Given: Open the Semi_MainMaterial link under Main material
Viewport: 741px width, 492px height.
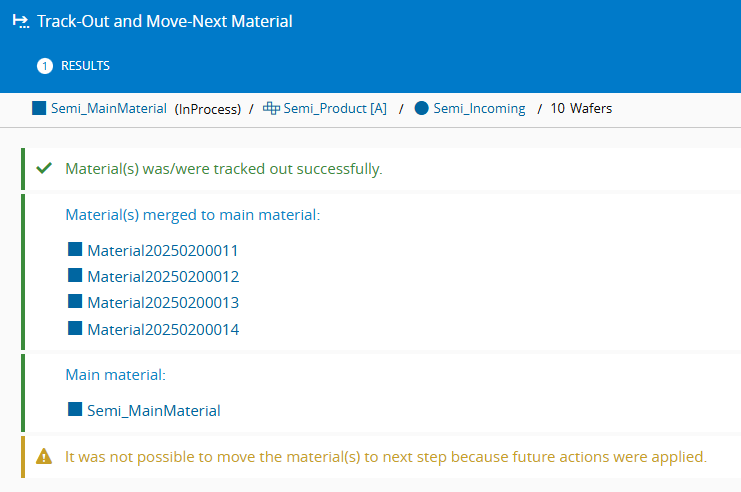Looking at the screenshot, I should pos(153,409).
